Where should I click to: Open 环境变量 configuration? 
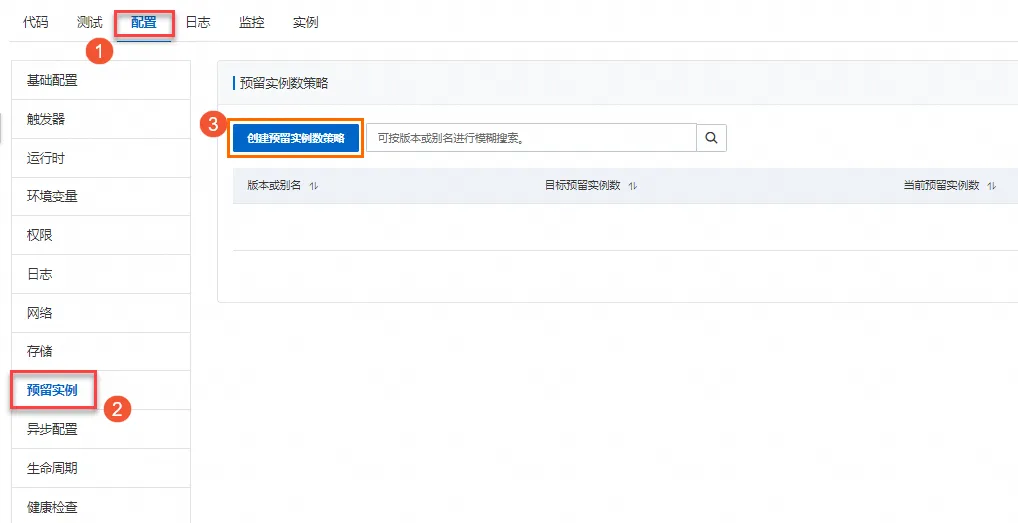[x=101, y=197]
